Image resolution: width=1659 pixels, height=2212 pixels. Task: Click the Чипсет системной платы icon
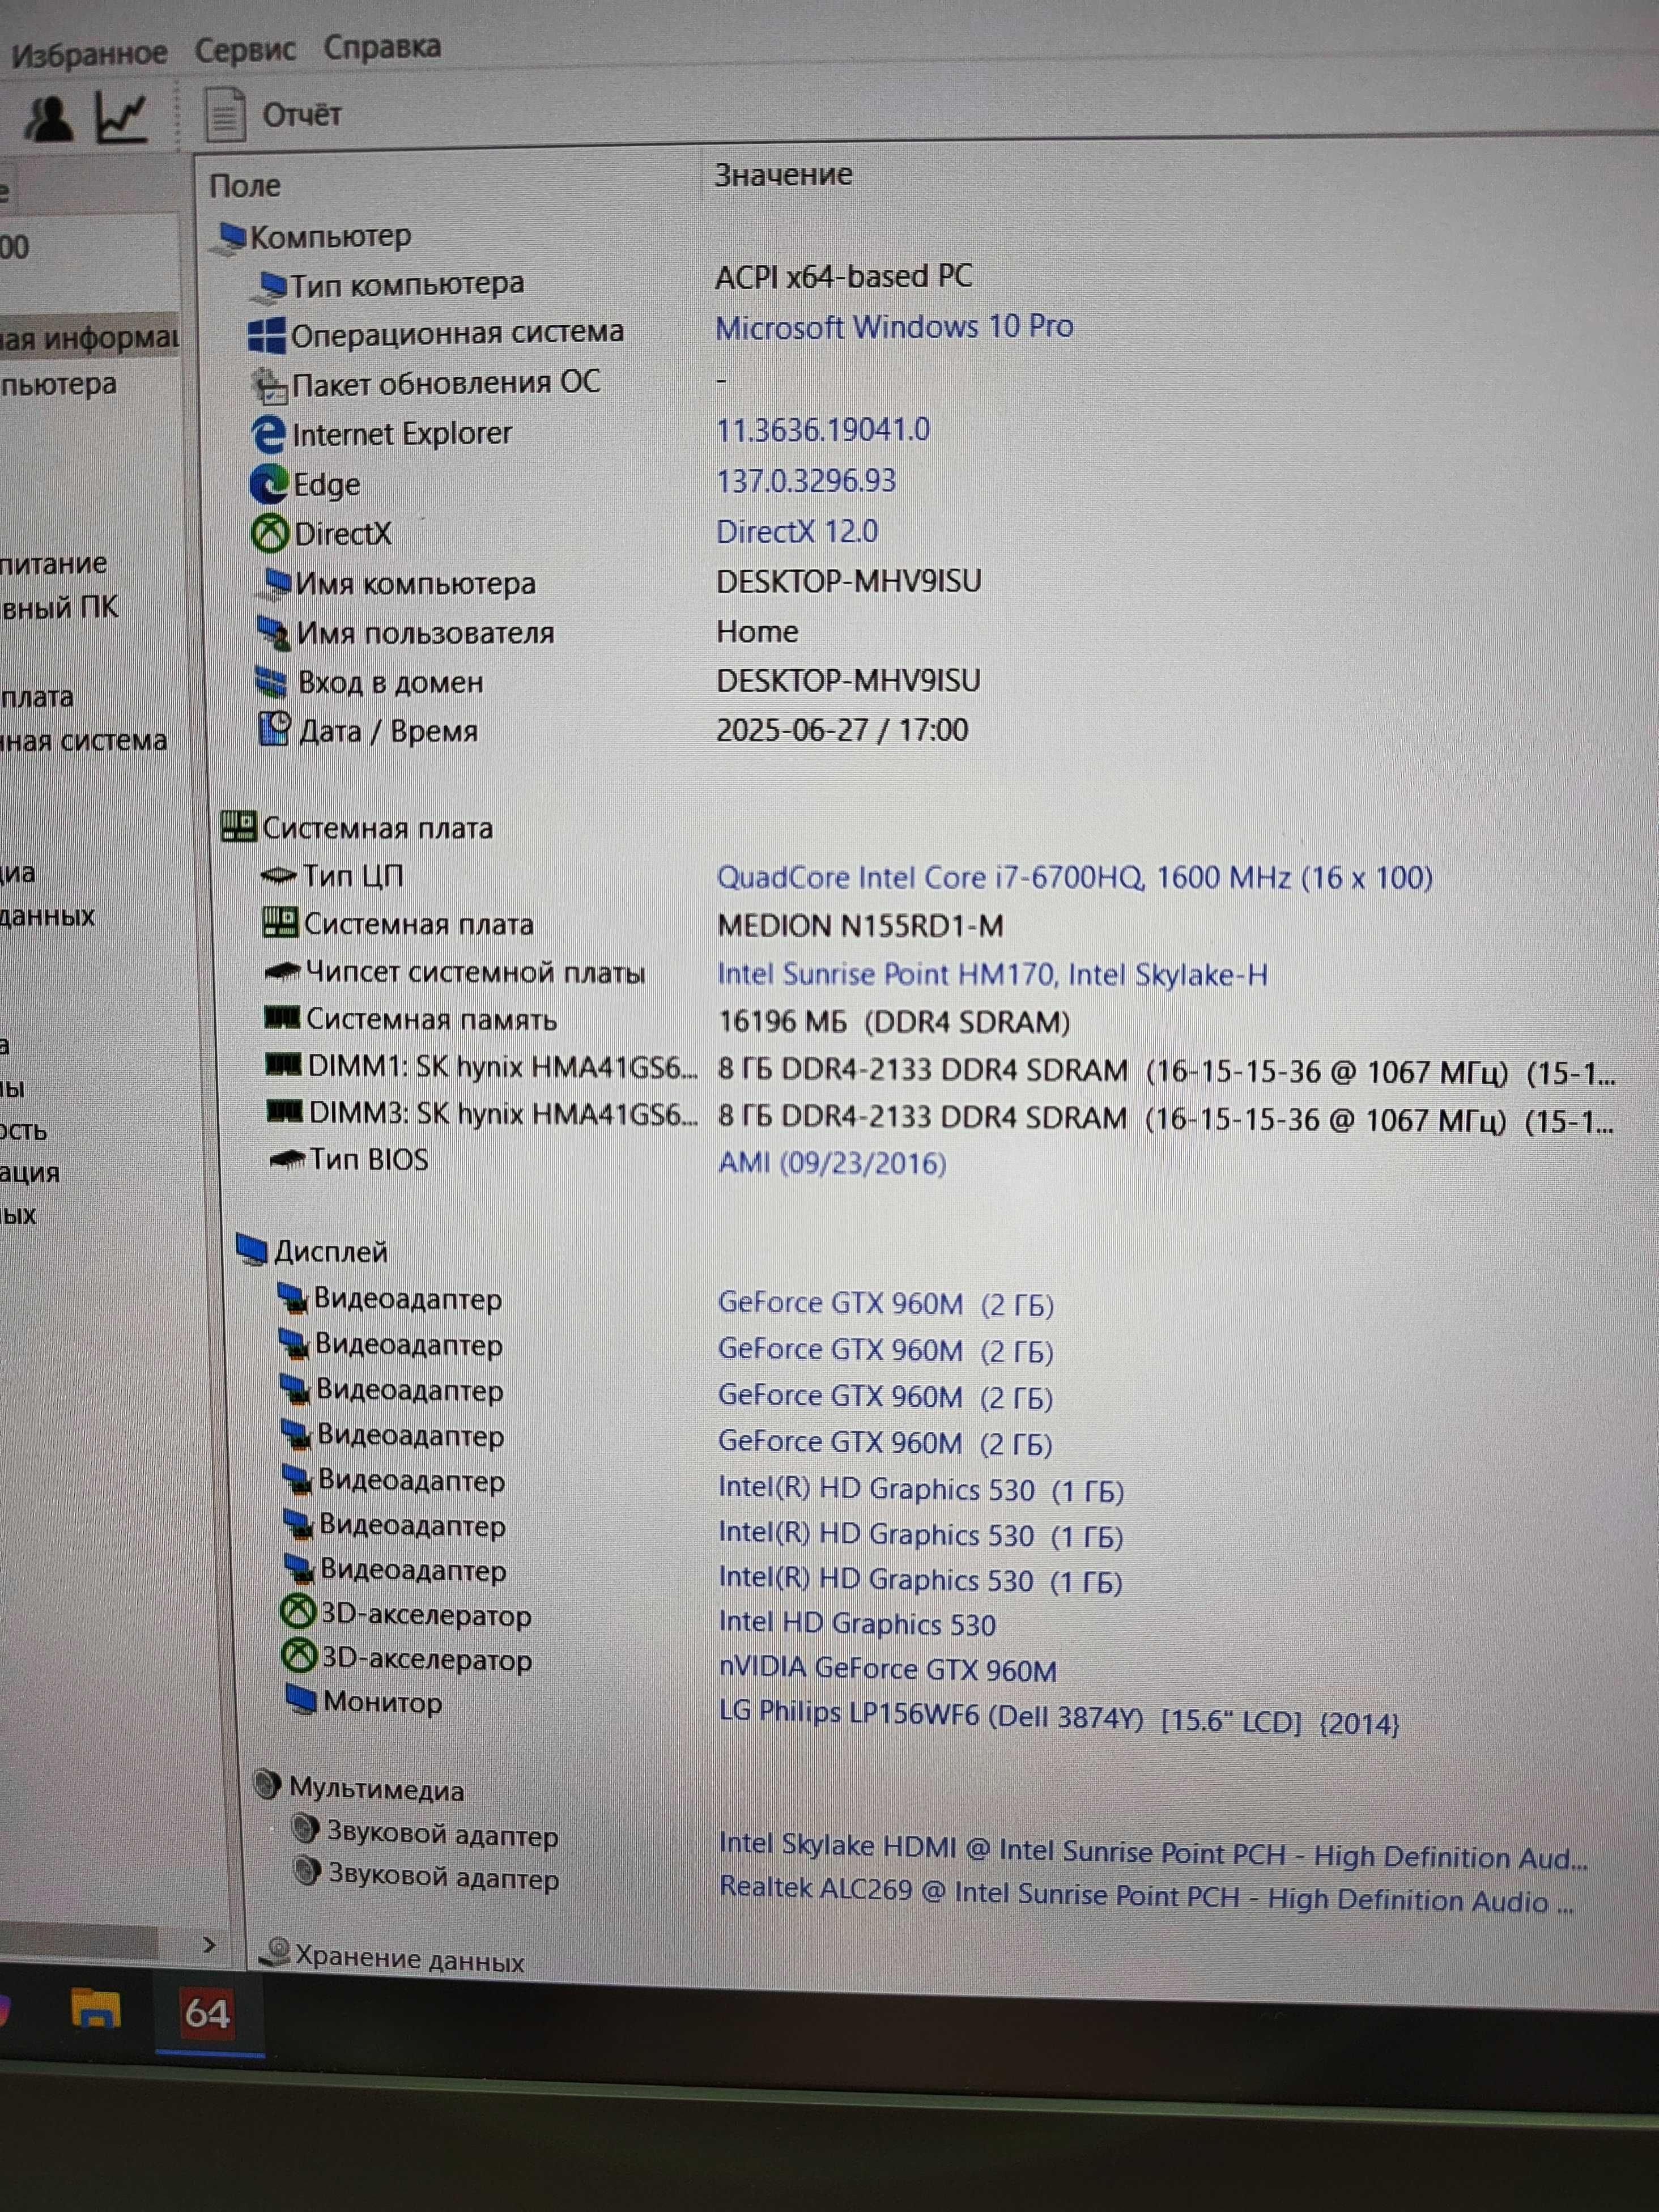[x=282, y=971]
